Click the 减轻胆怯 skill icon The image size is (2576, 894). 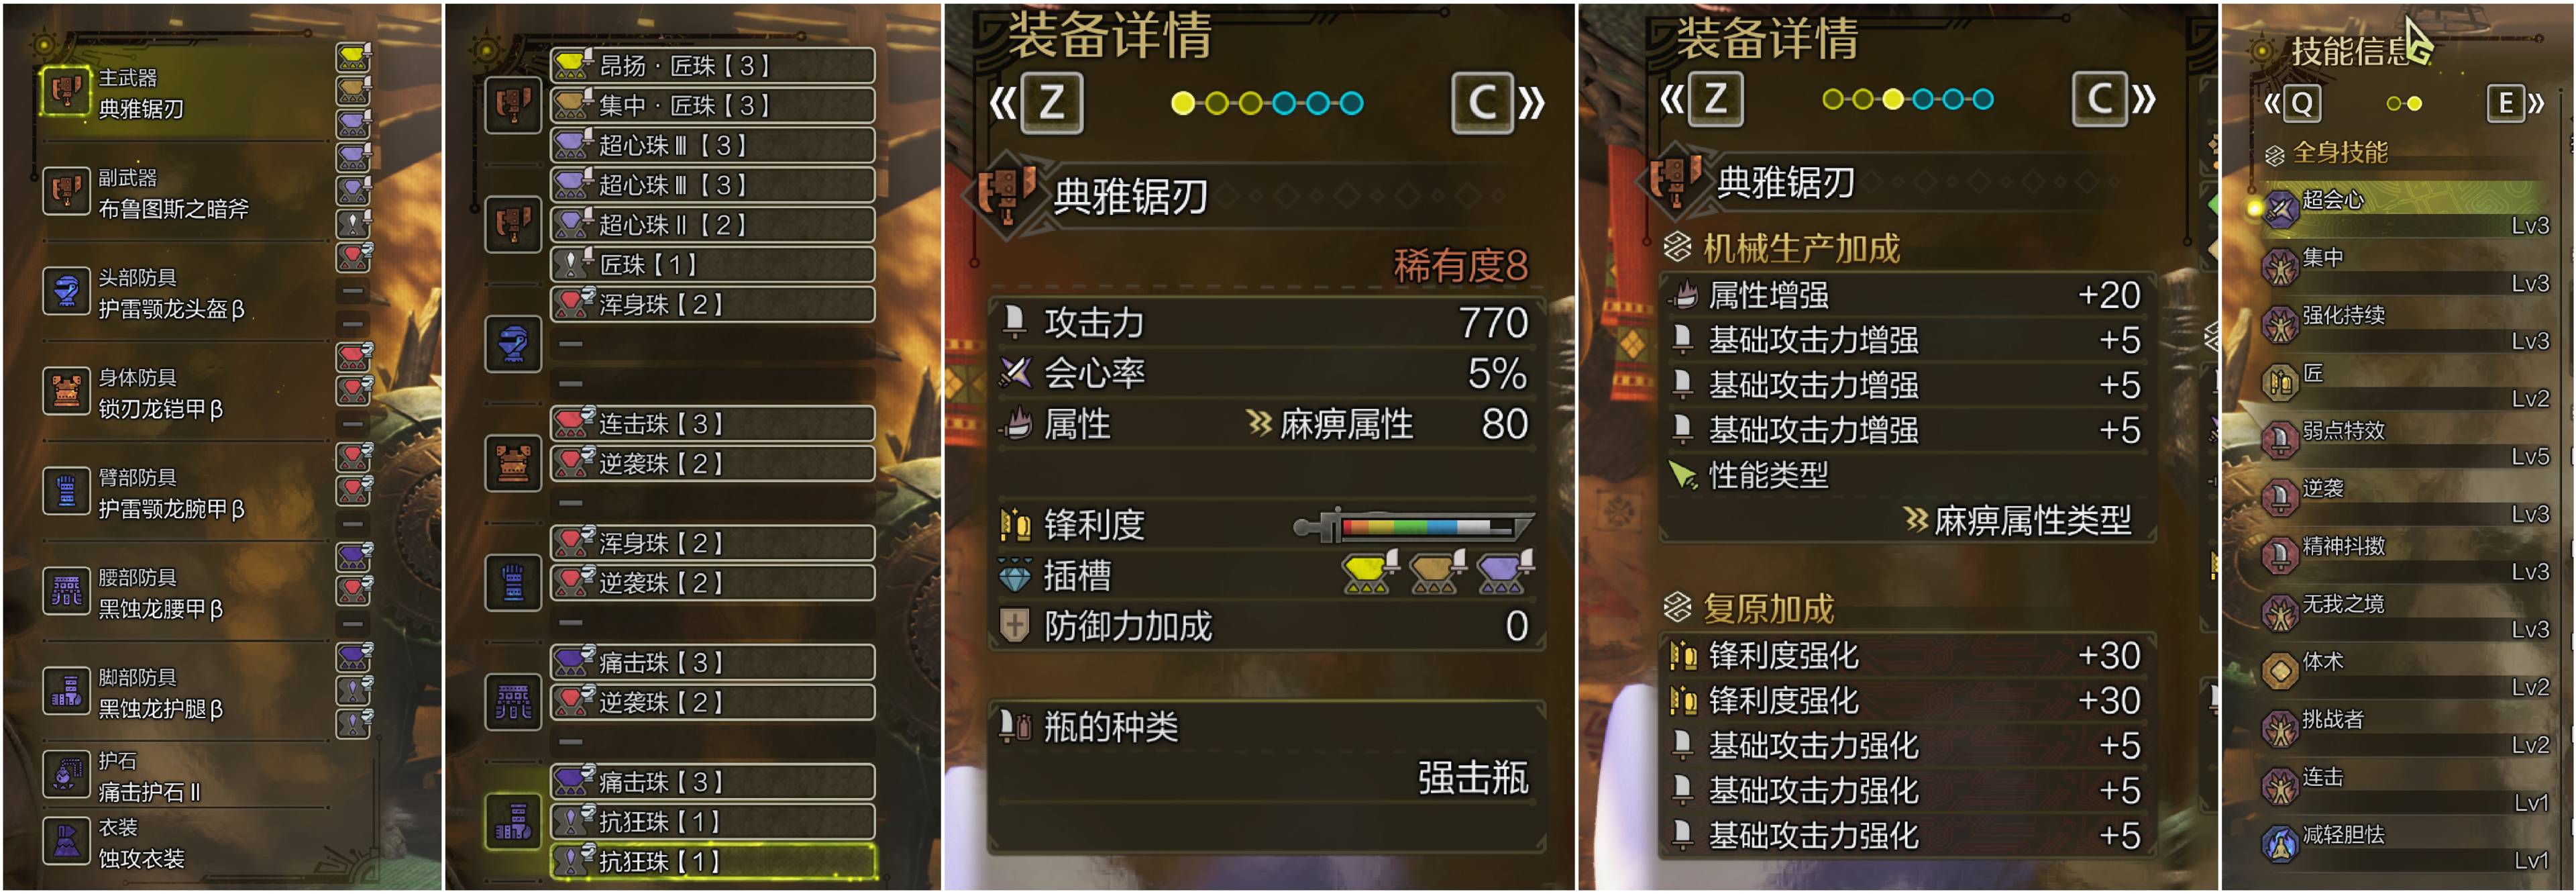pyautogui.click(x=2280, y=843)
